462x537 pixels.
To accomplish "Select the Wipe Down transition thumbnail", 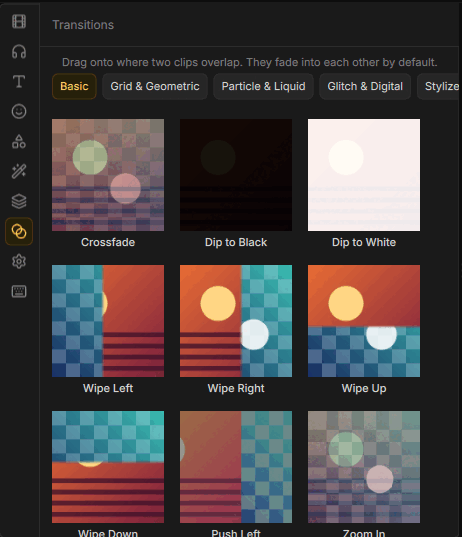I will (x=108, y=467).
